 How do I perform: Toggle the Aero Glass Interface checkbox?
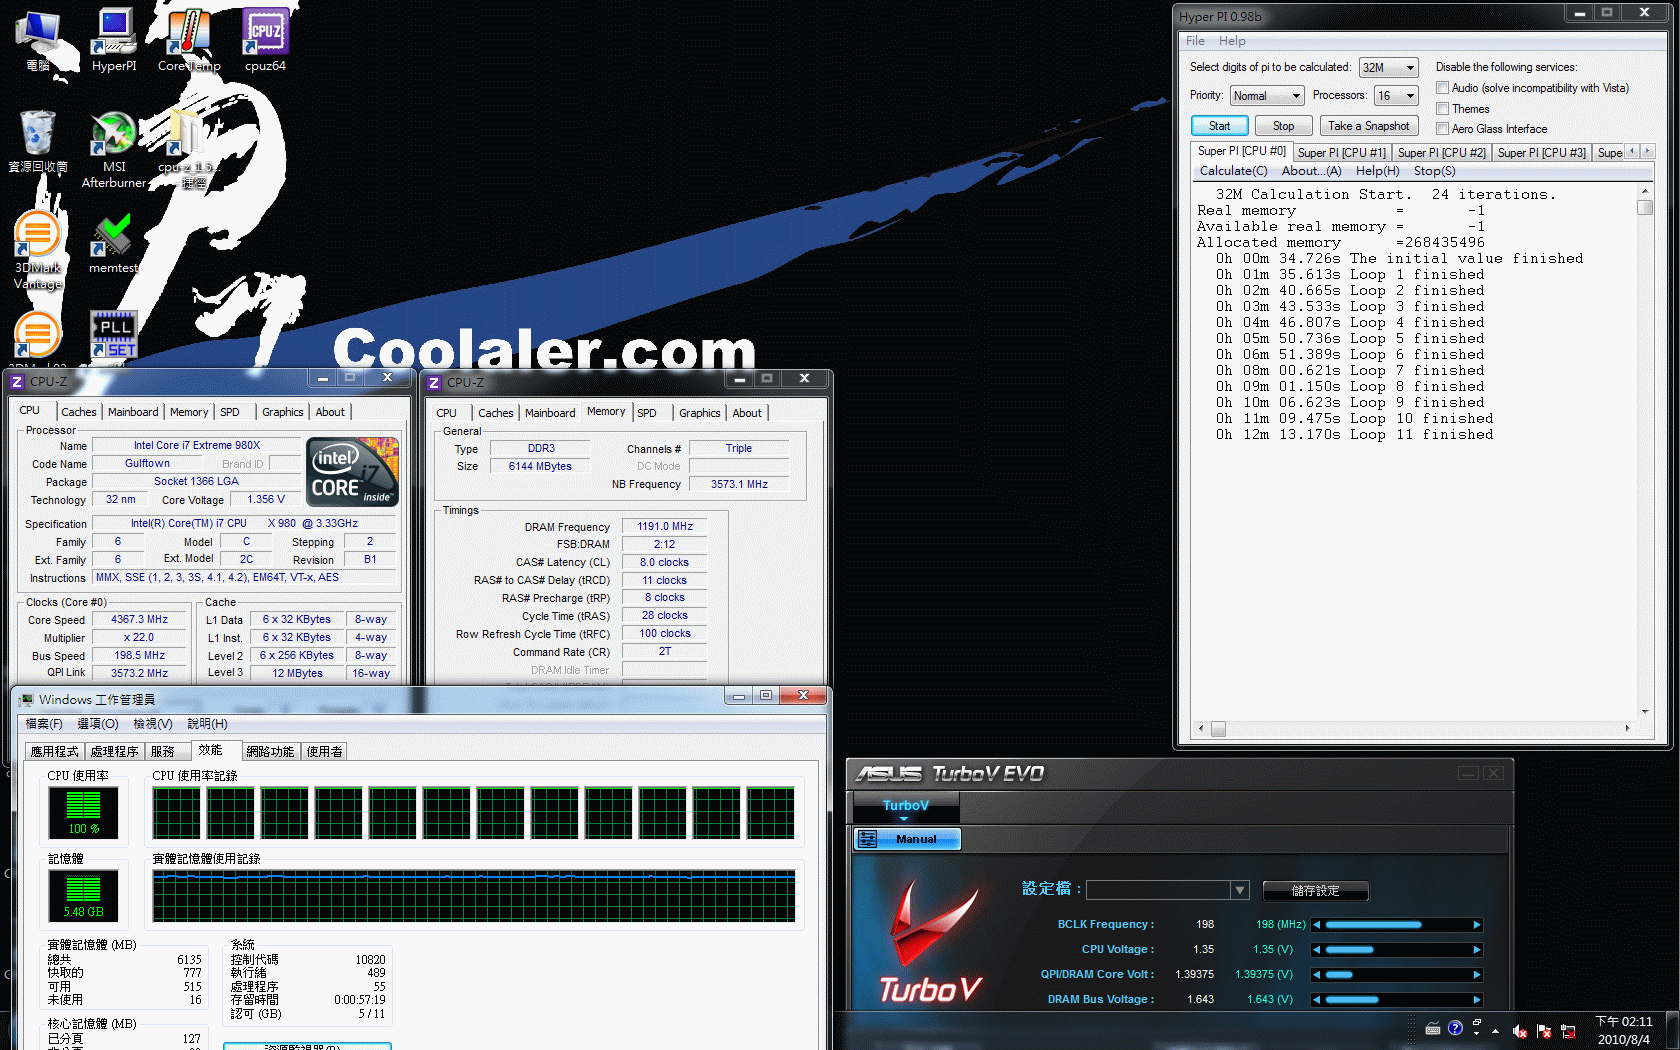click(1443, 128)
